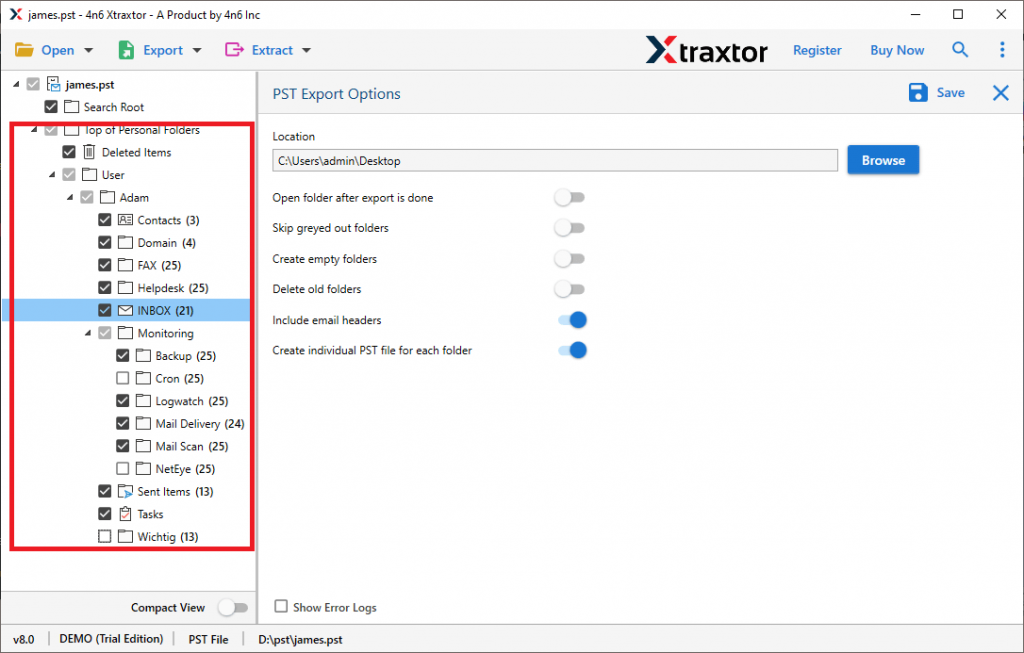Open the three-dot options menu

point(1002,49)
